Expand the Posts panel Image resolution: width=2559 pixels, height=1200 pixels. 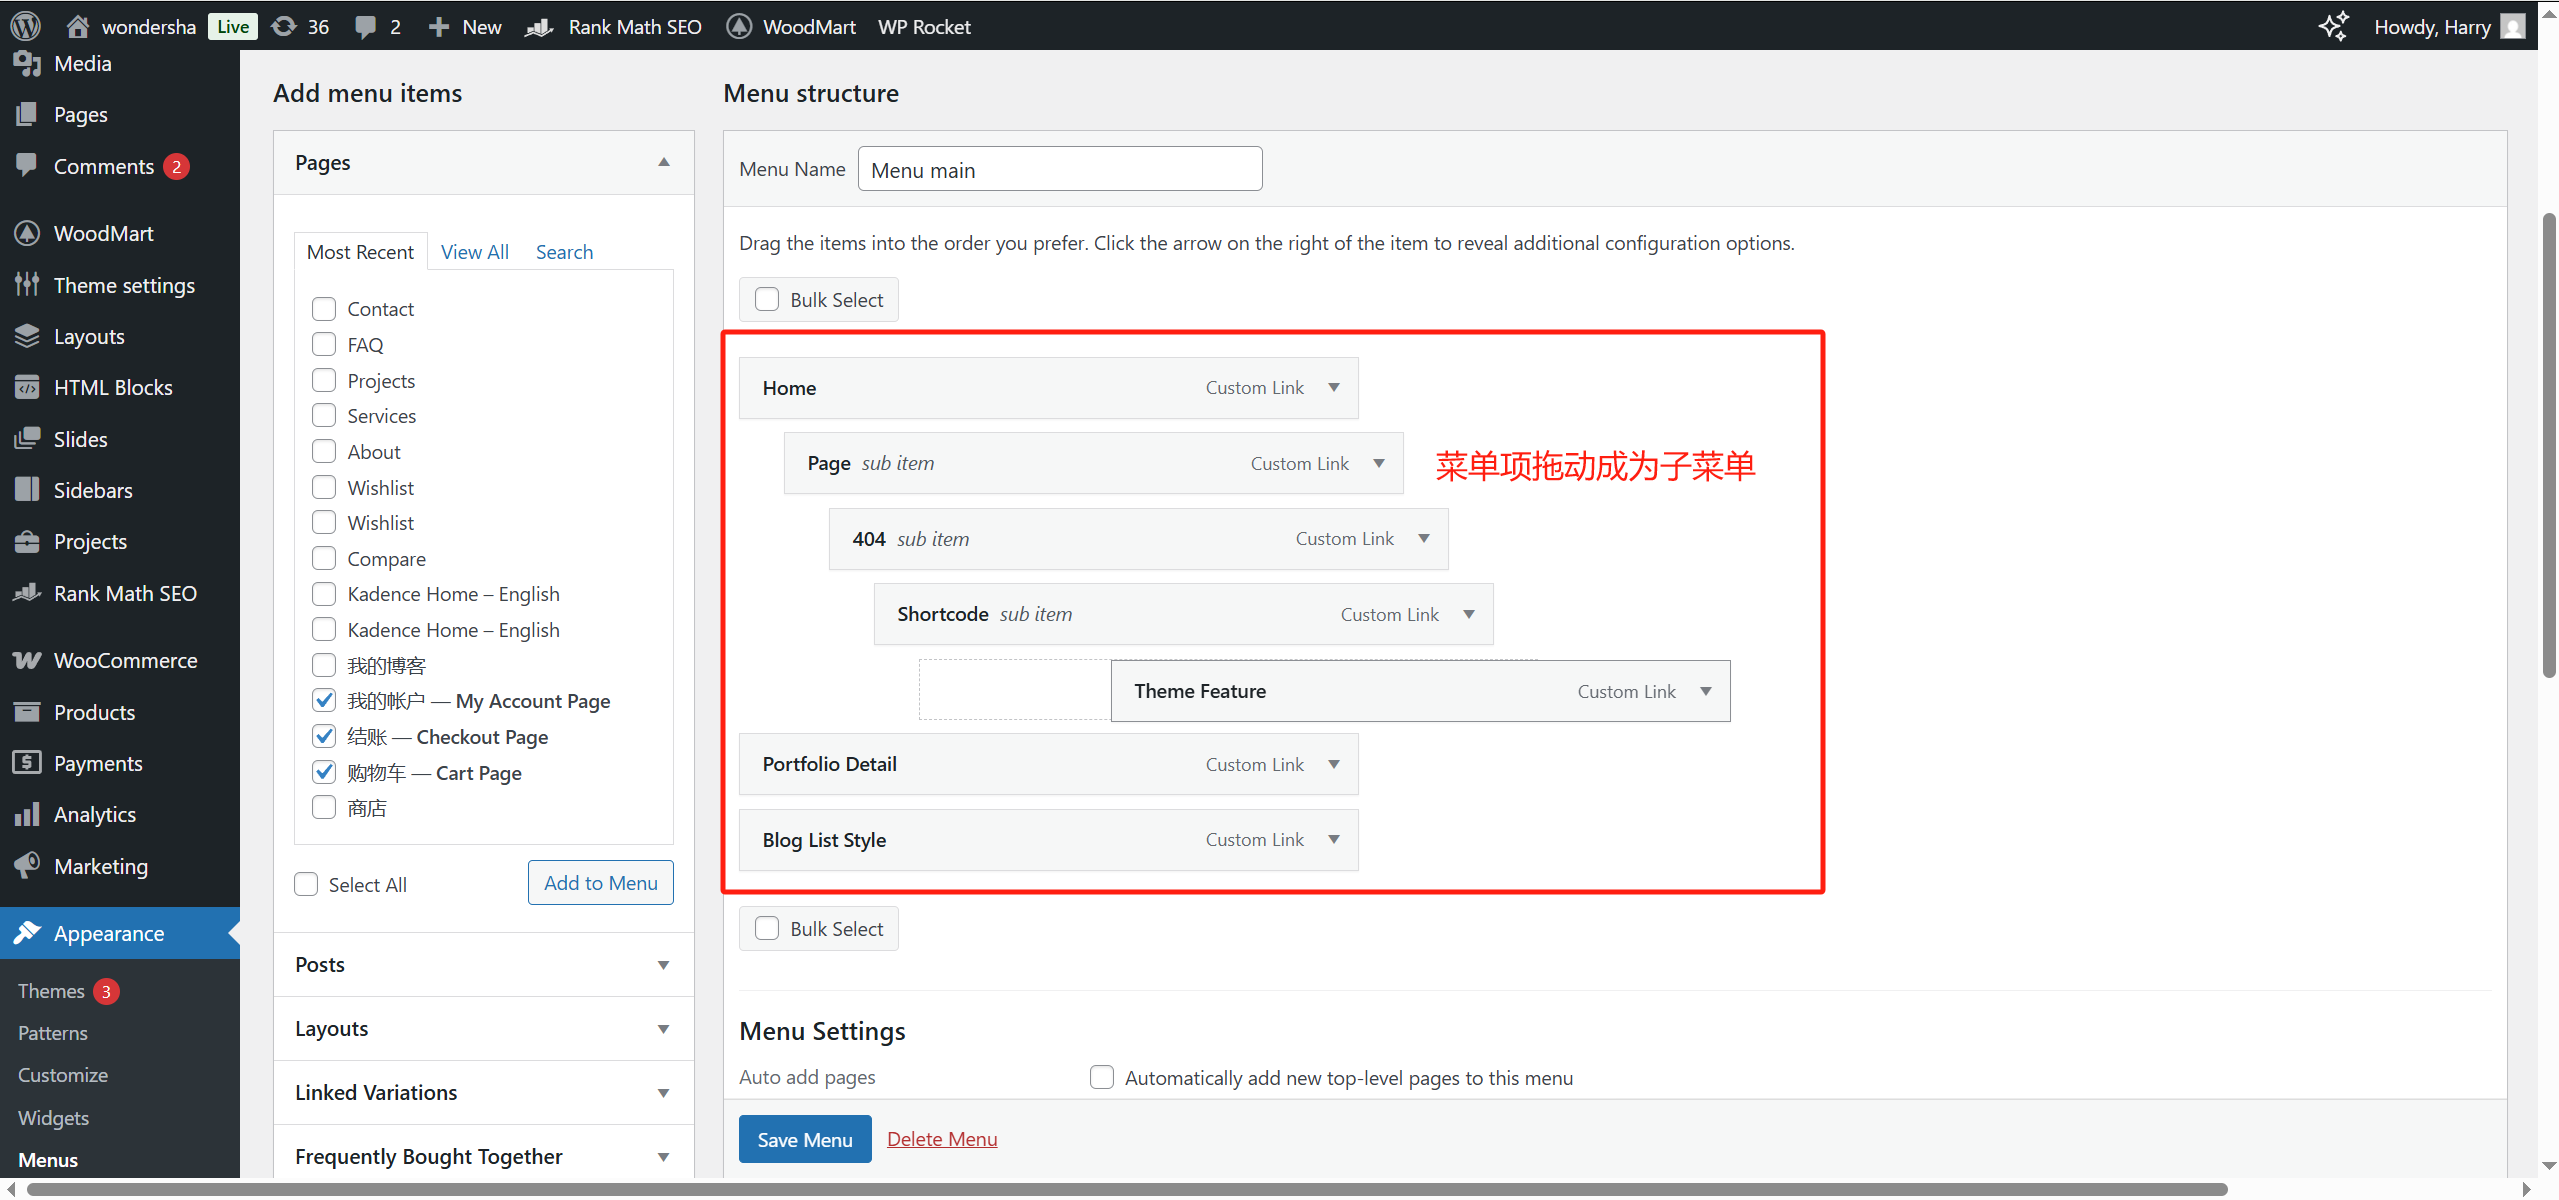[x=663, y=964]
